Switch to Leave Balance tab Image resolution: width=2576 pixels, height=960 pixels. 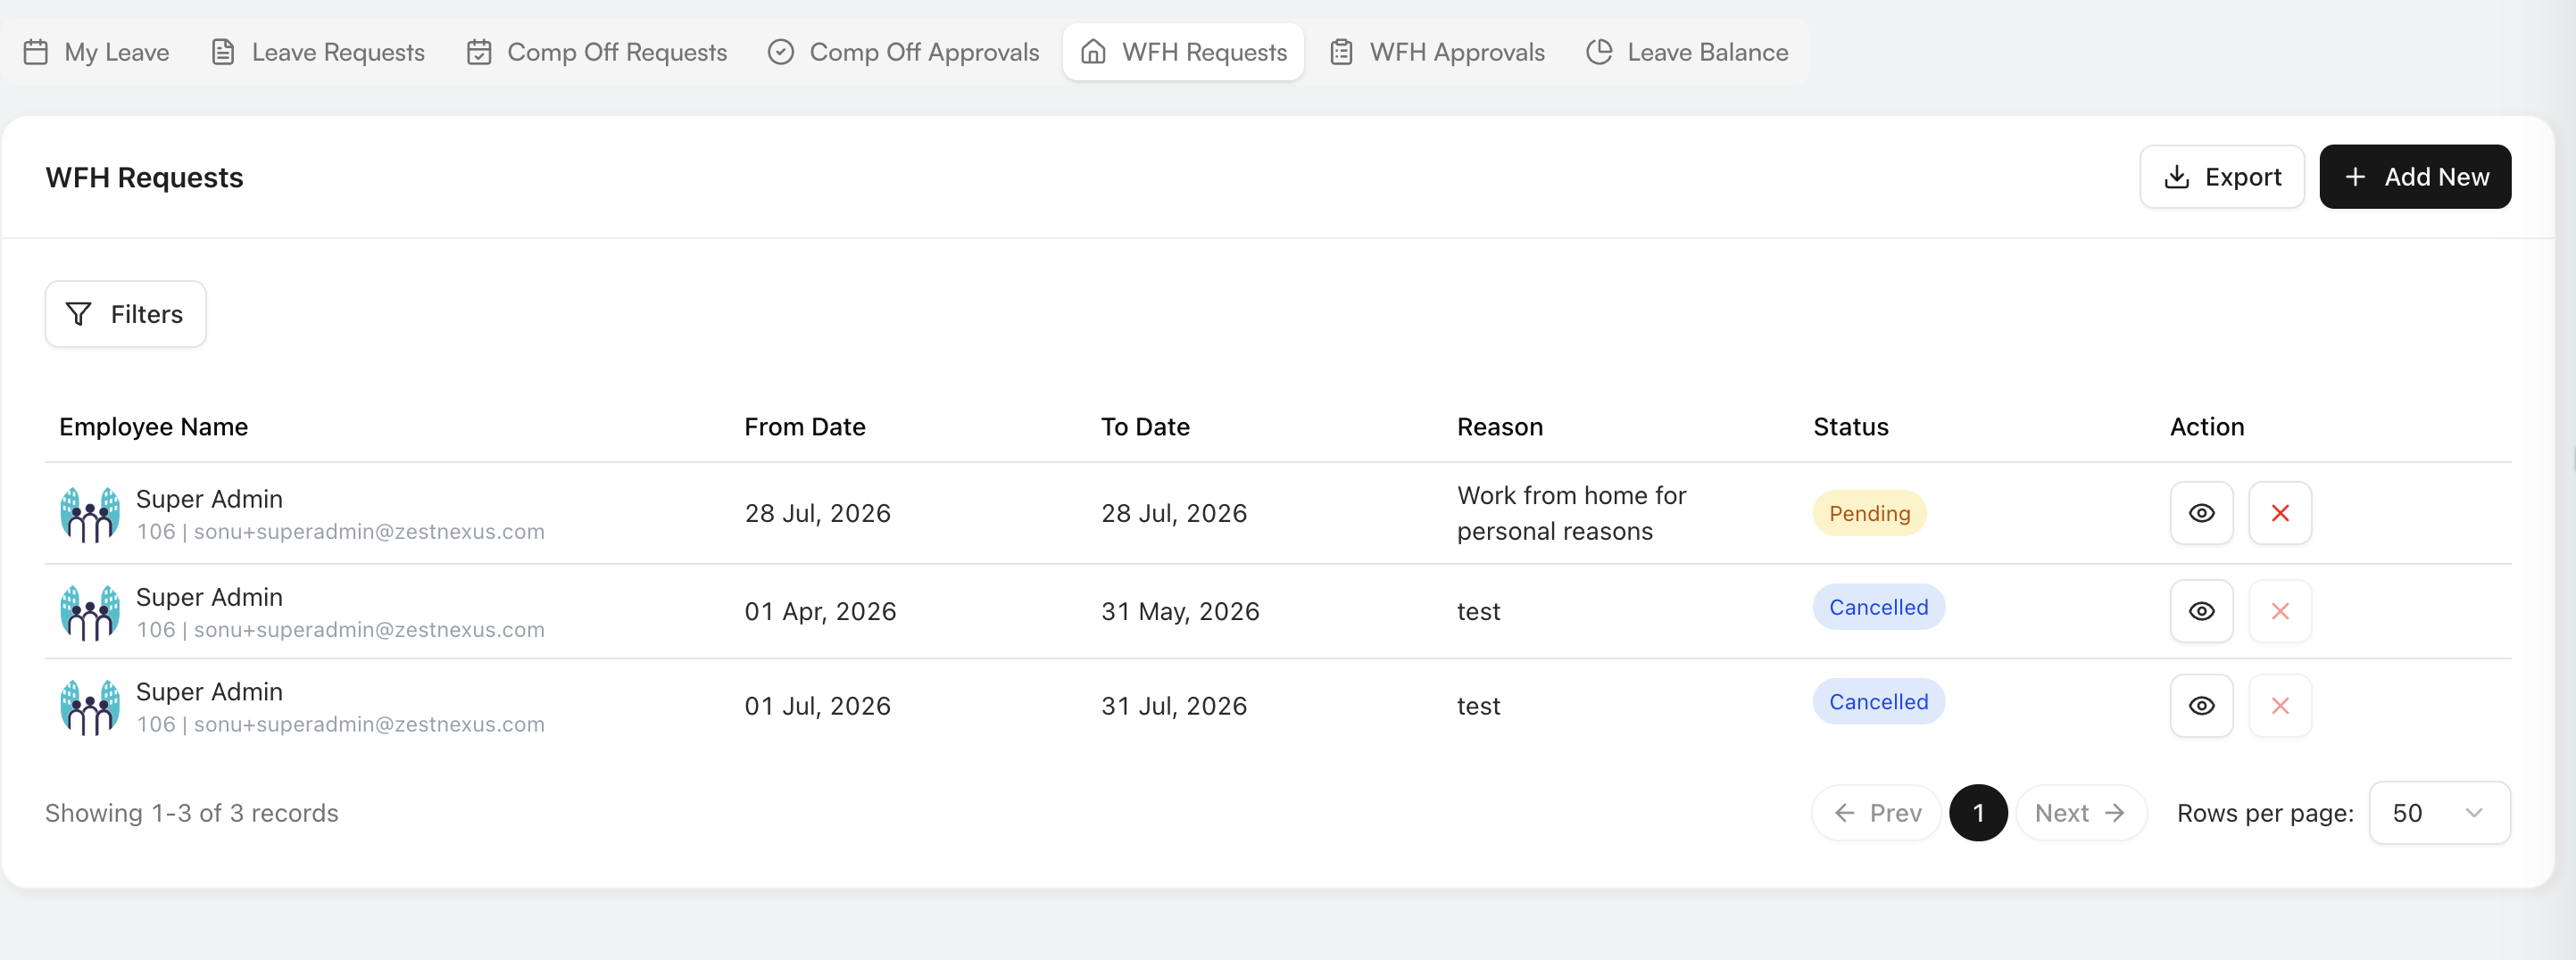tap(1688, 52)
